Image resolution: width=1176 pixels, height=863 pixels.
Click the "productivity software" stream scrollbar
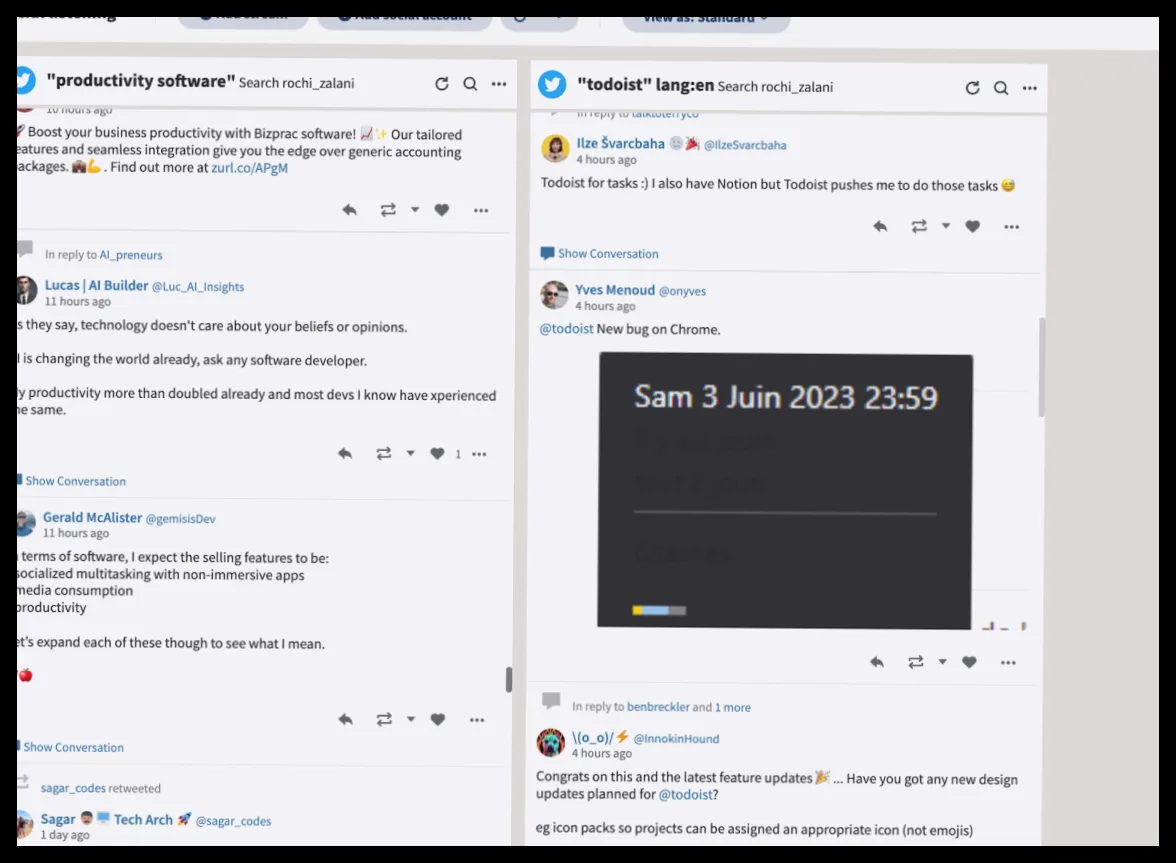509,679
